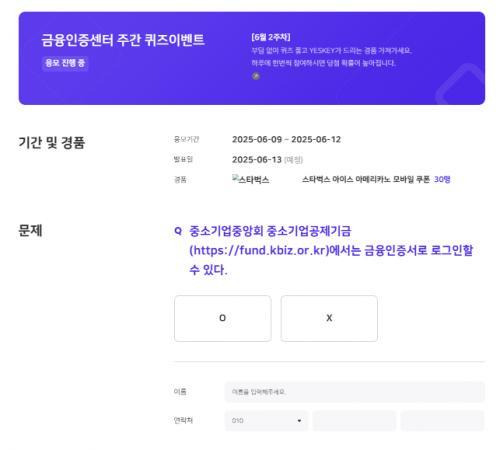Select the X answer box
Image resolution: width=500 pixels, height=450 pixels.
coord(329,318)
